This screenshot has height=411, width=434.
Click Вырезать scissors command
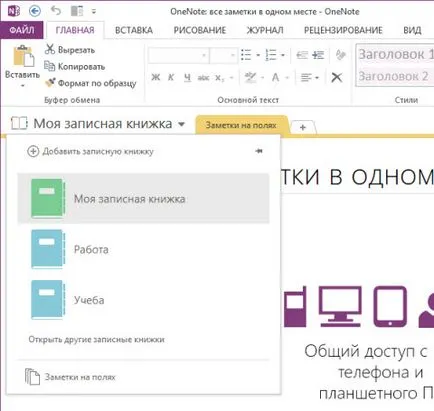[70, 50]
